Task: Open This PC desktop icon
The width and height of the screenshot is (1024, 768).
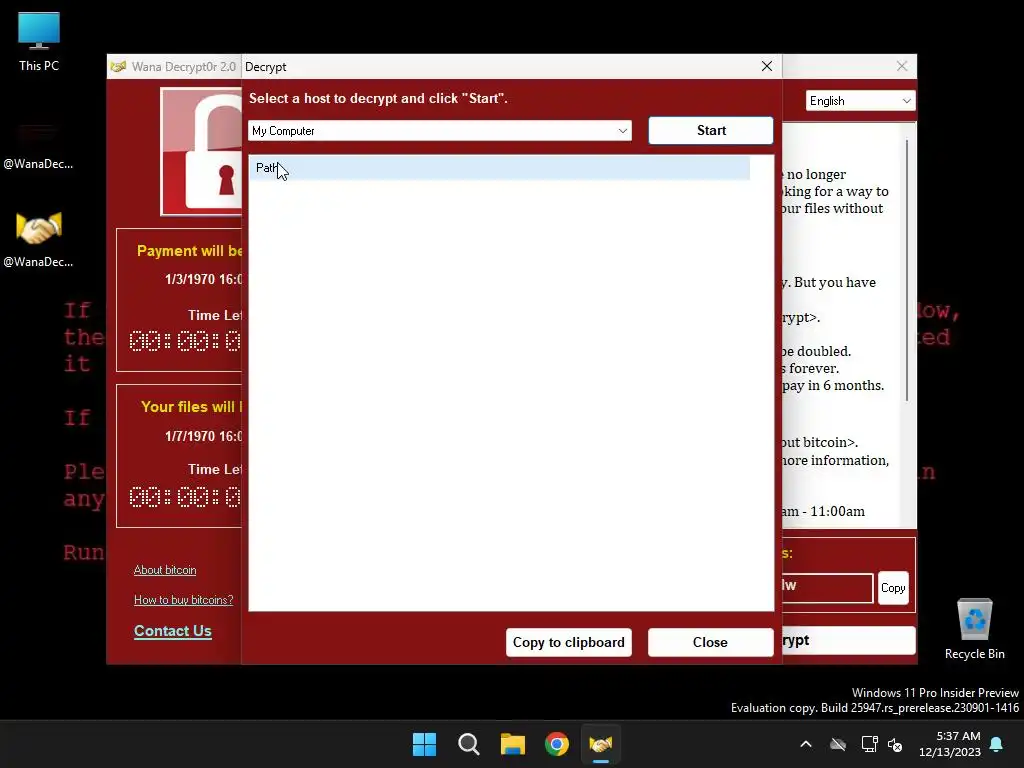Action: point(39,42)
